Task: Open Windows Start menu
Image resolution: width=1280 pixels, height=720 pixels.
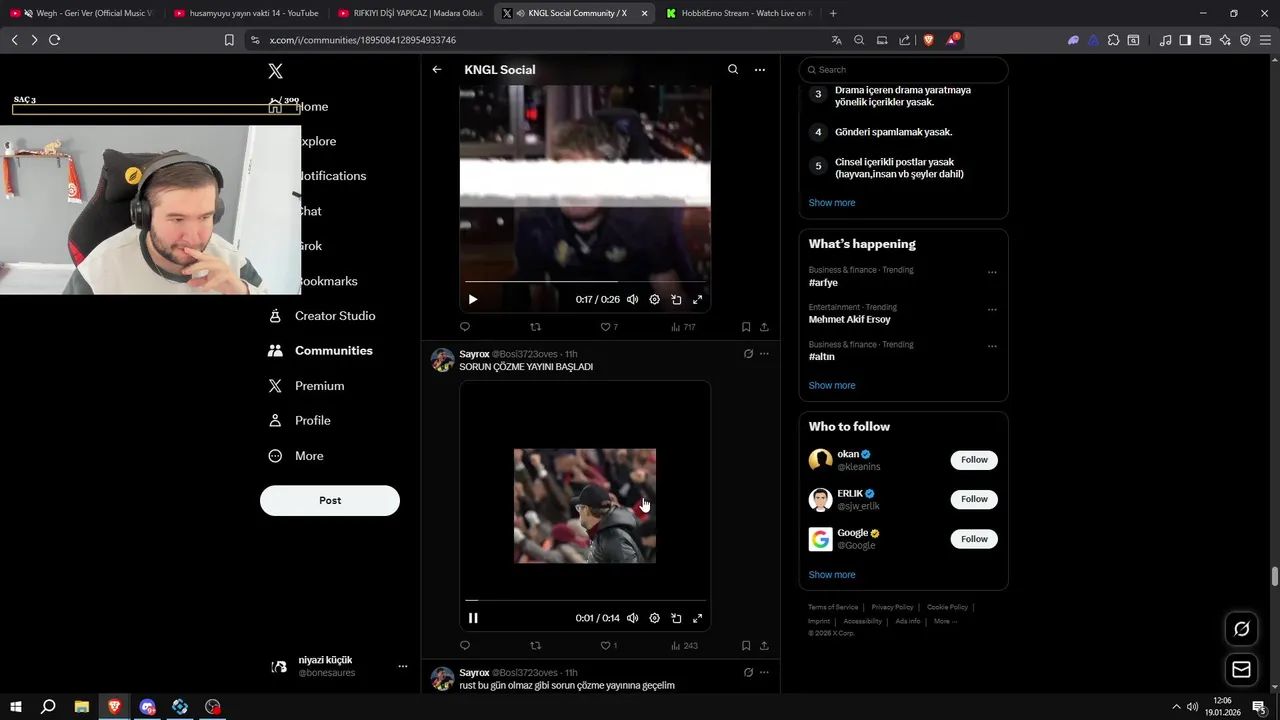Action: pyautogui.click(x=16, y=707)
